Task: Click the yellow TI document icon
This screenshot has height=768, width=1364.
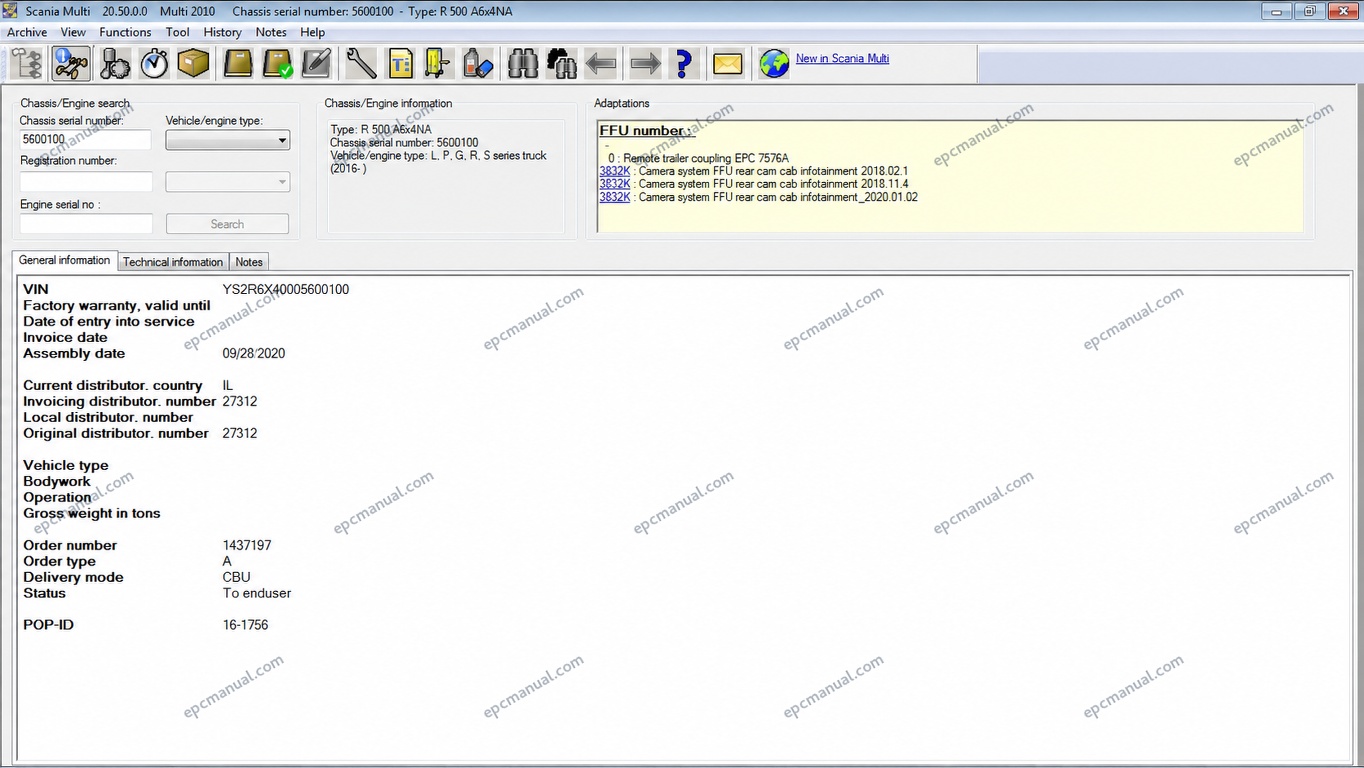Action: pos(400,64)
